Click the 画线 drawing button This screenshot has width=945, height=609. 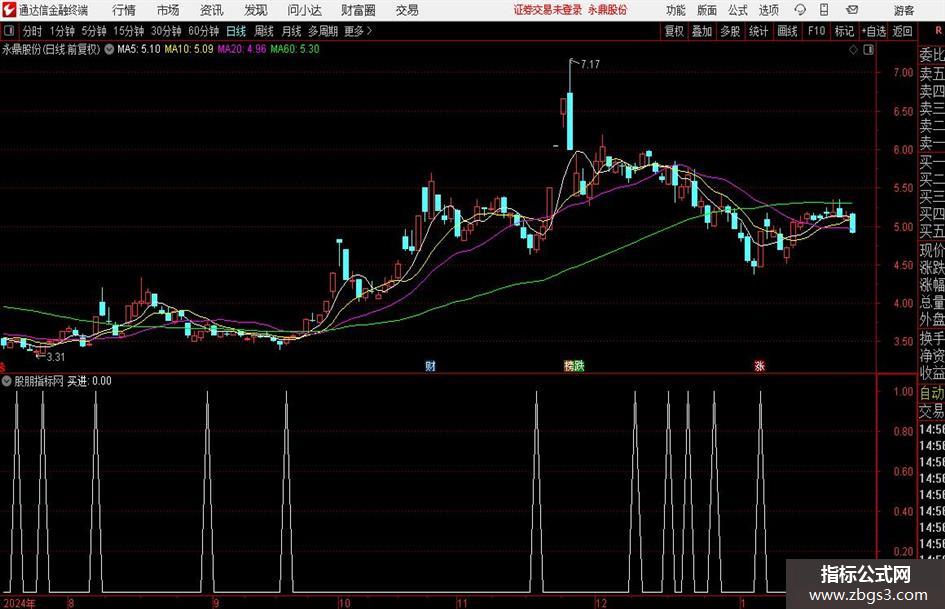(x=788, y=31)
